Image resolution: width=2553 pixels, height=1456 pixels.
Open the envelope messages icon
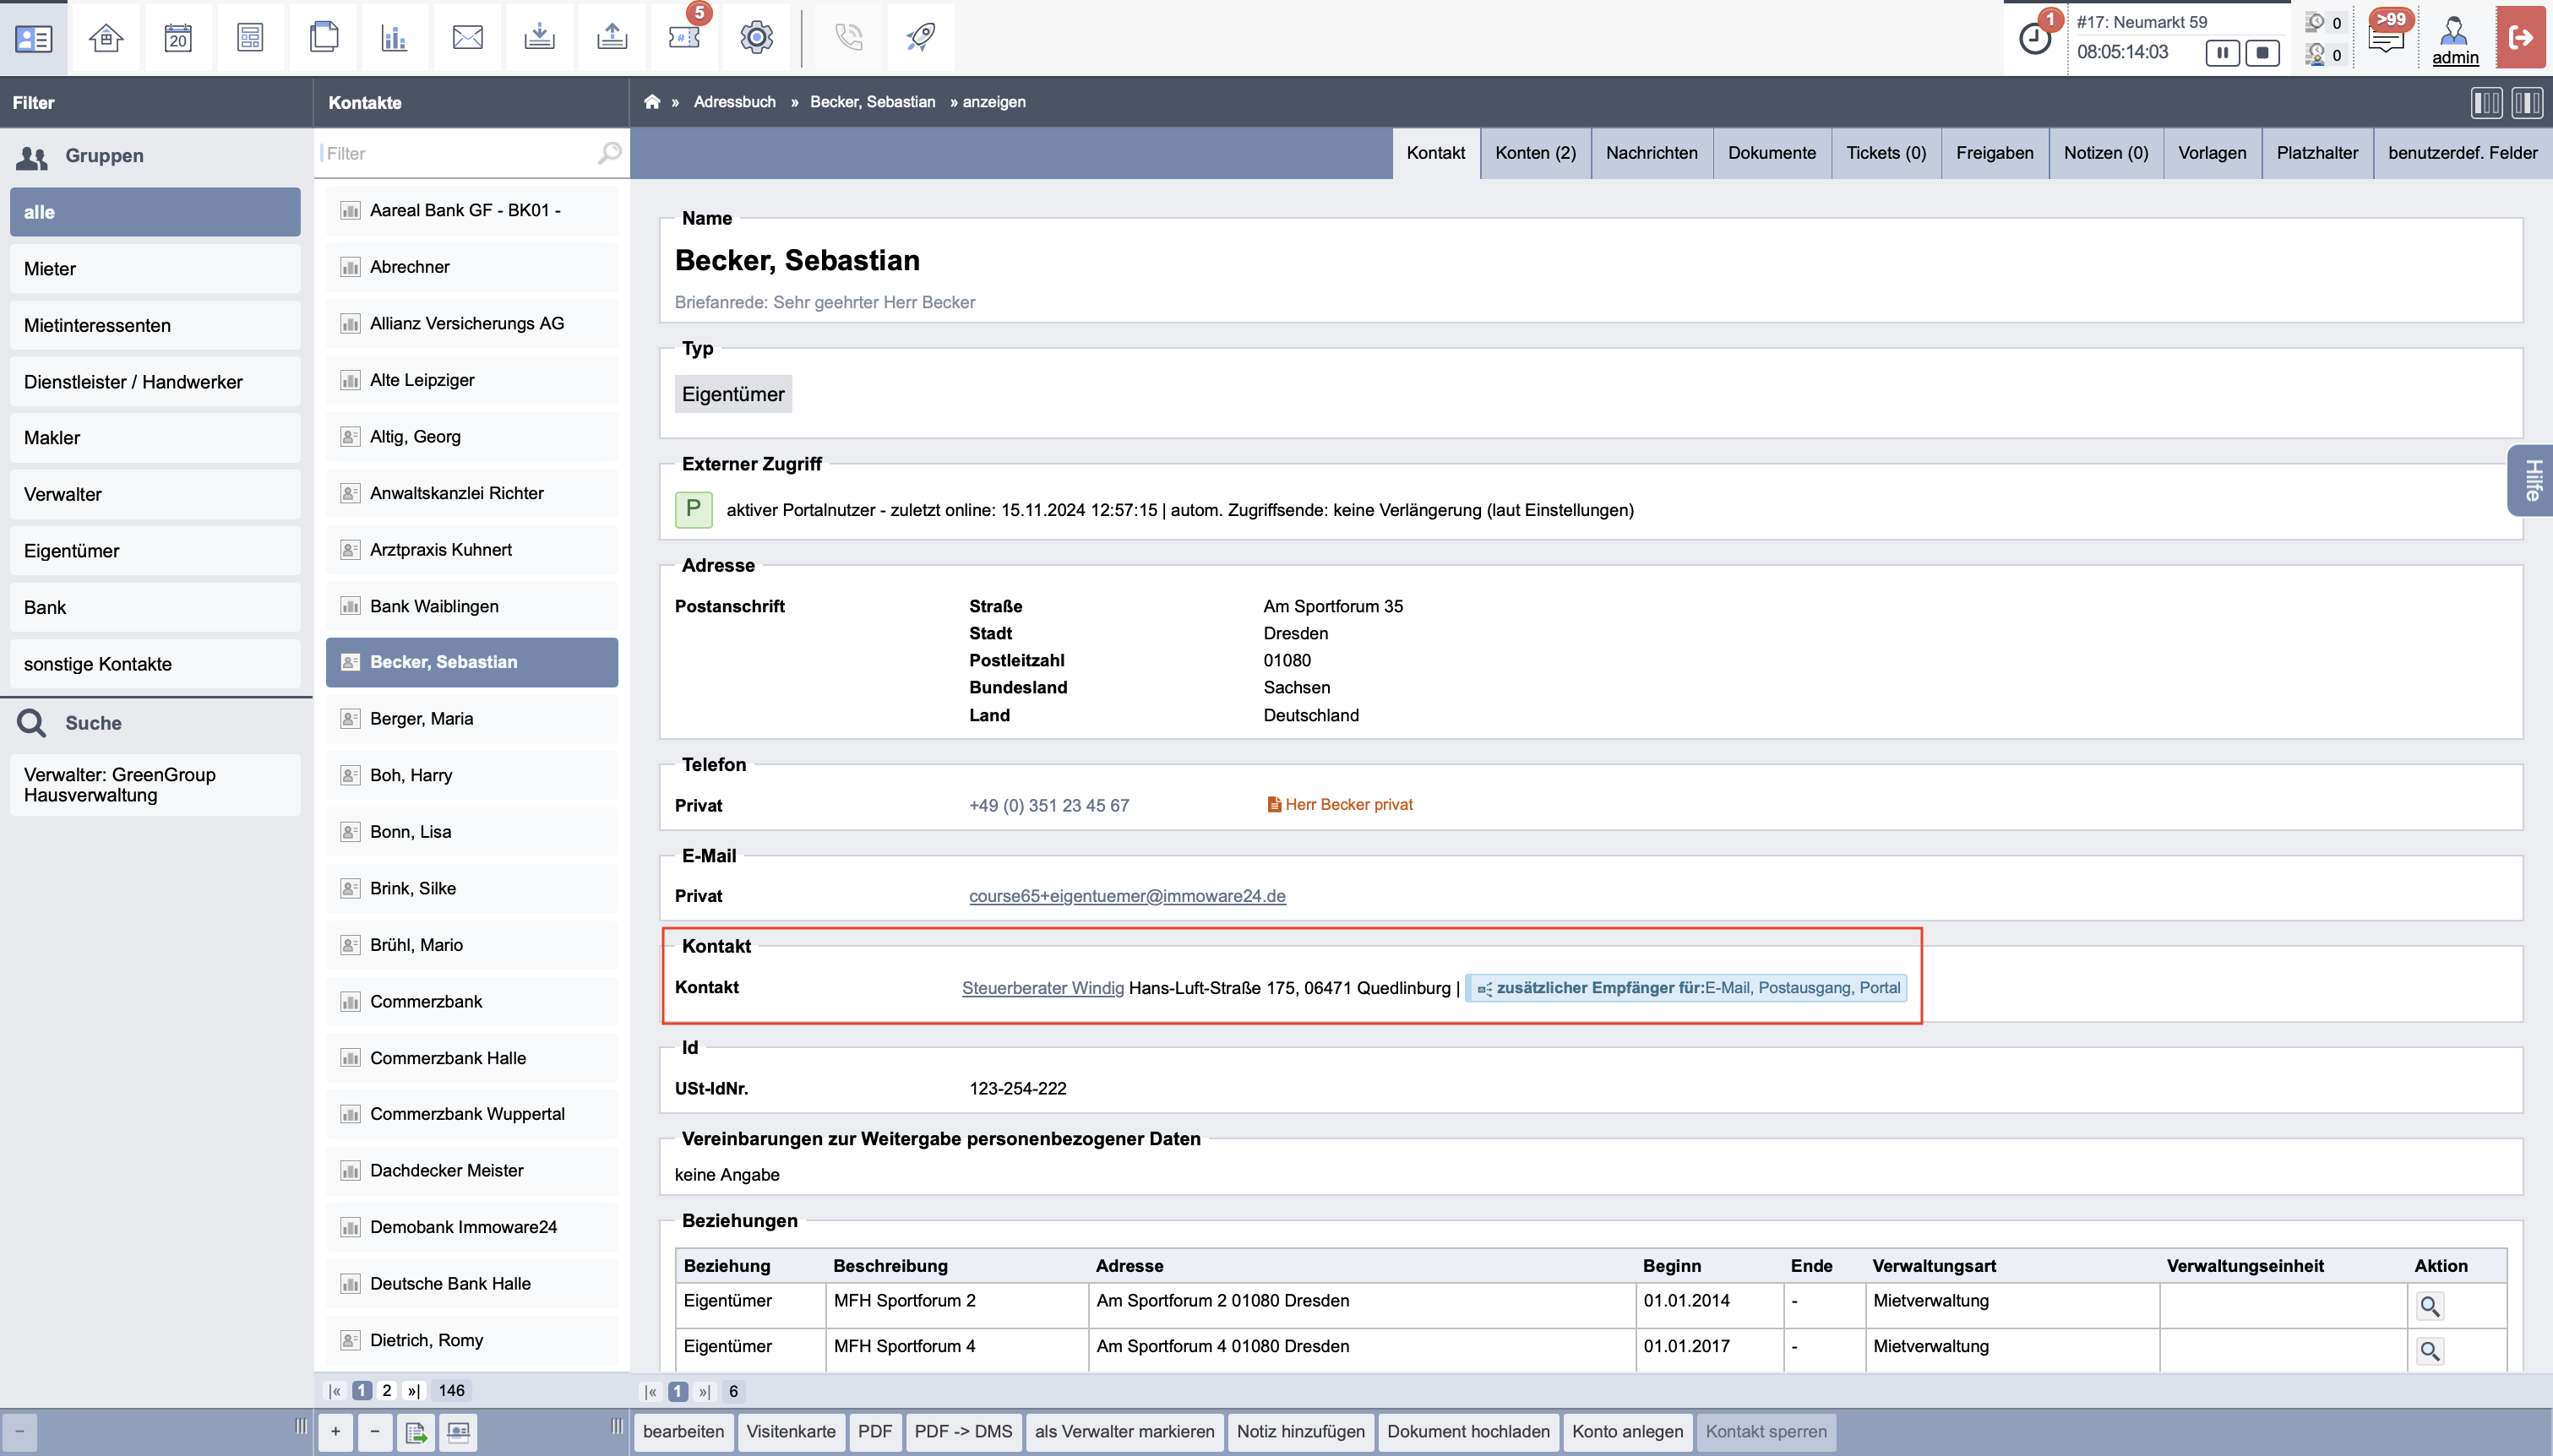click(467, 38)
